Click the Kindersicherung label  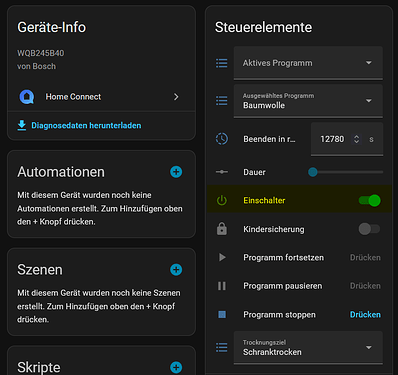coord(274,229)
